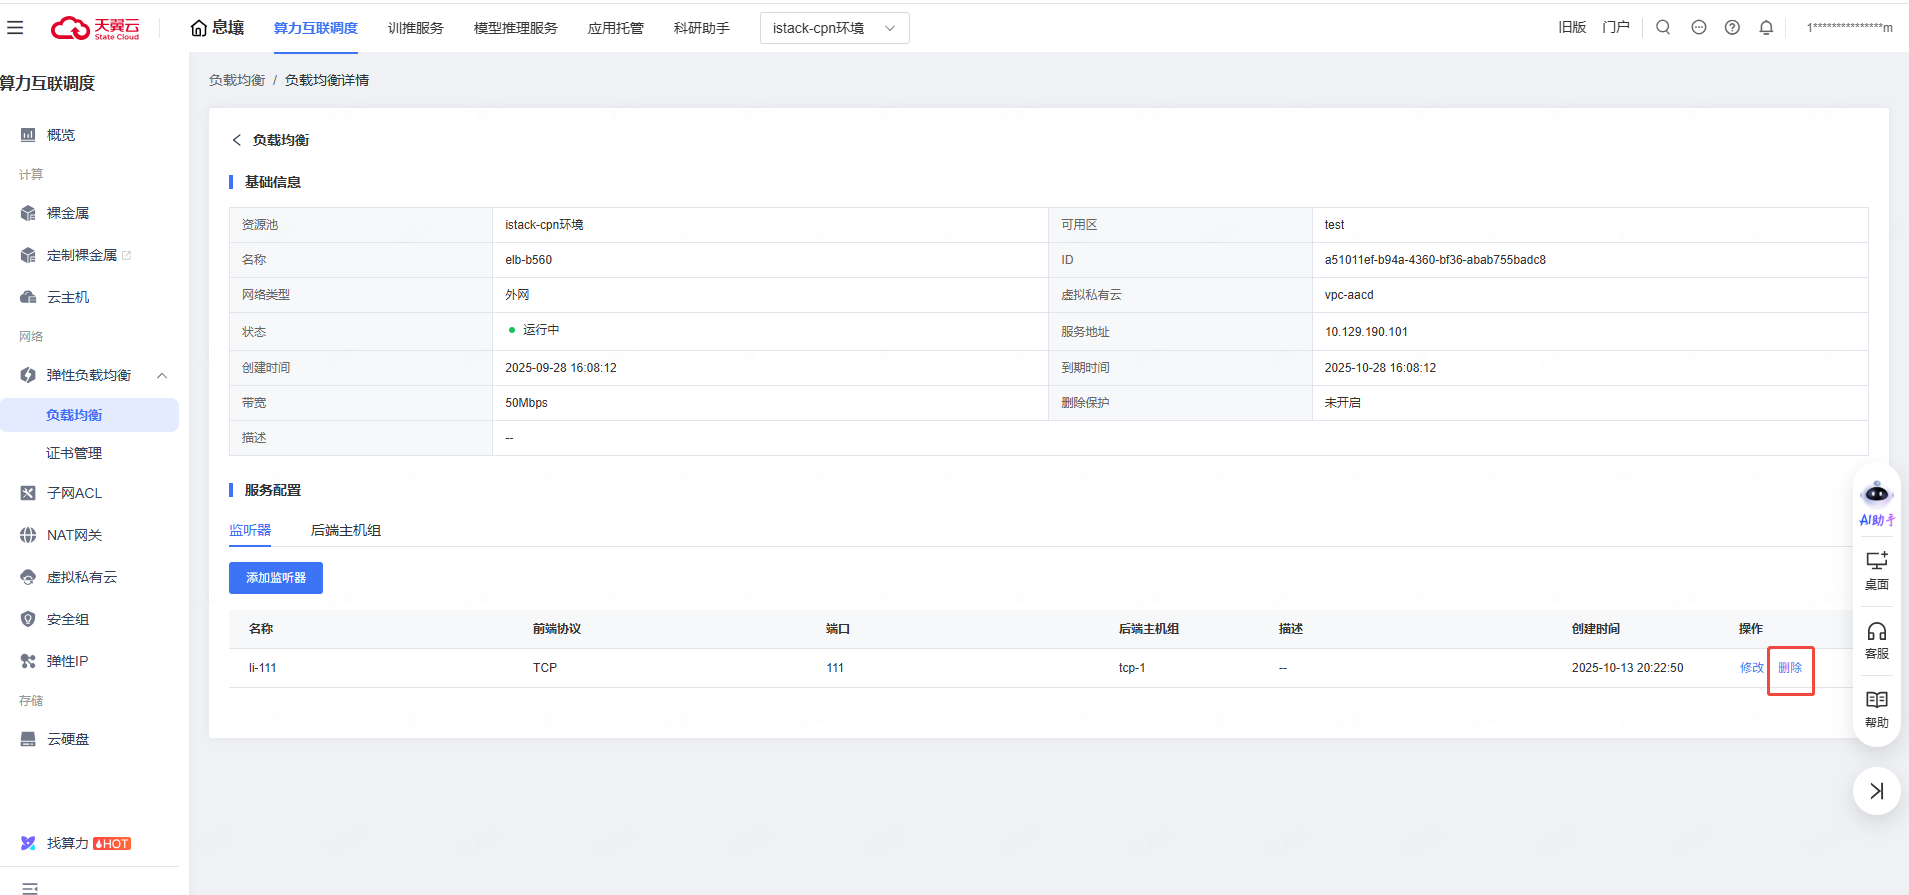
Task: Switch to the 后端主机组 tab
Action: pyautogui.click(x=345, y=530)
